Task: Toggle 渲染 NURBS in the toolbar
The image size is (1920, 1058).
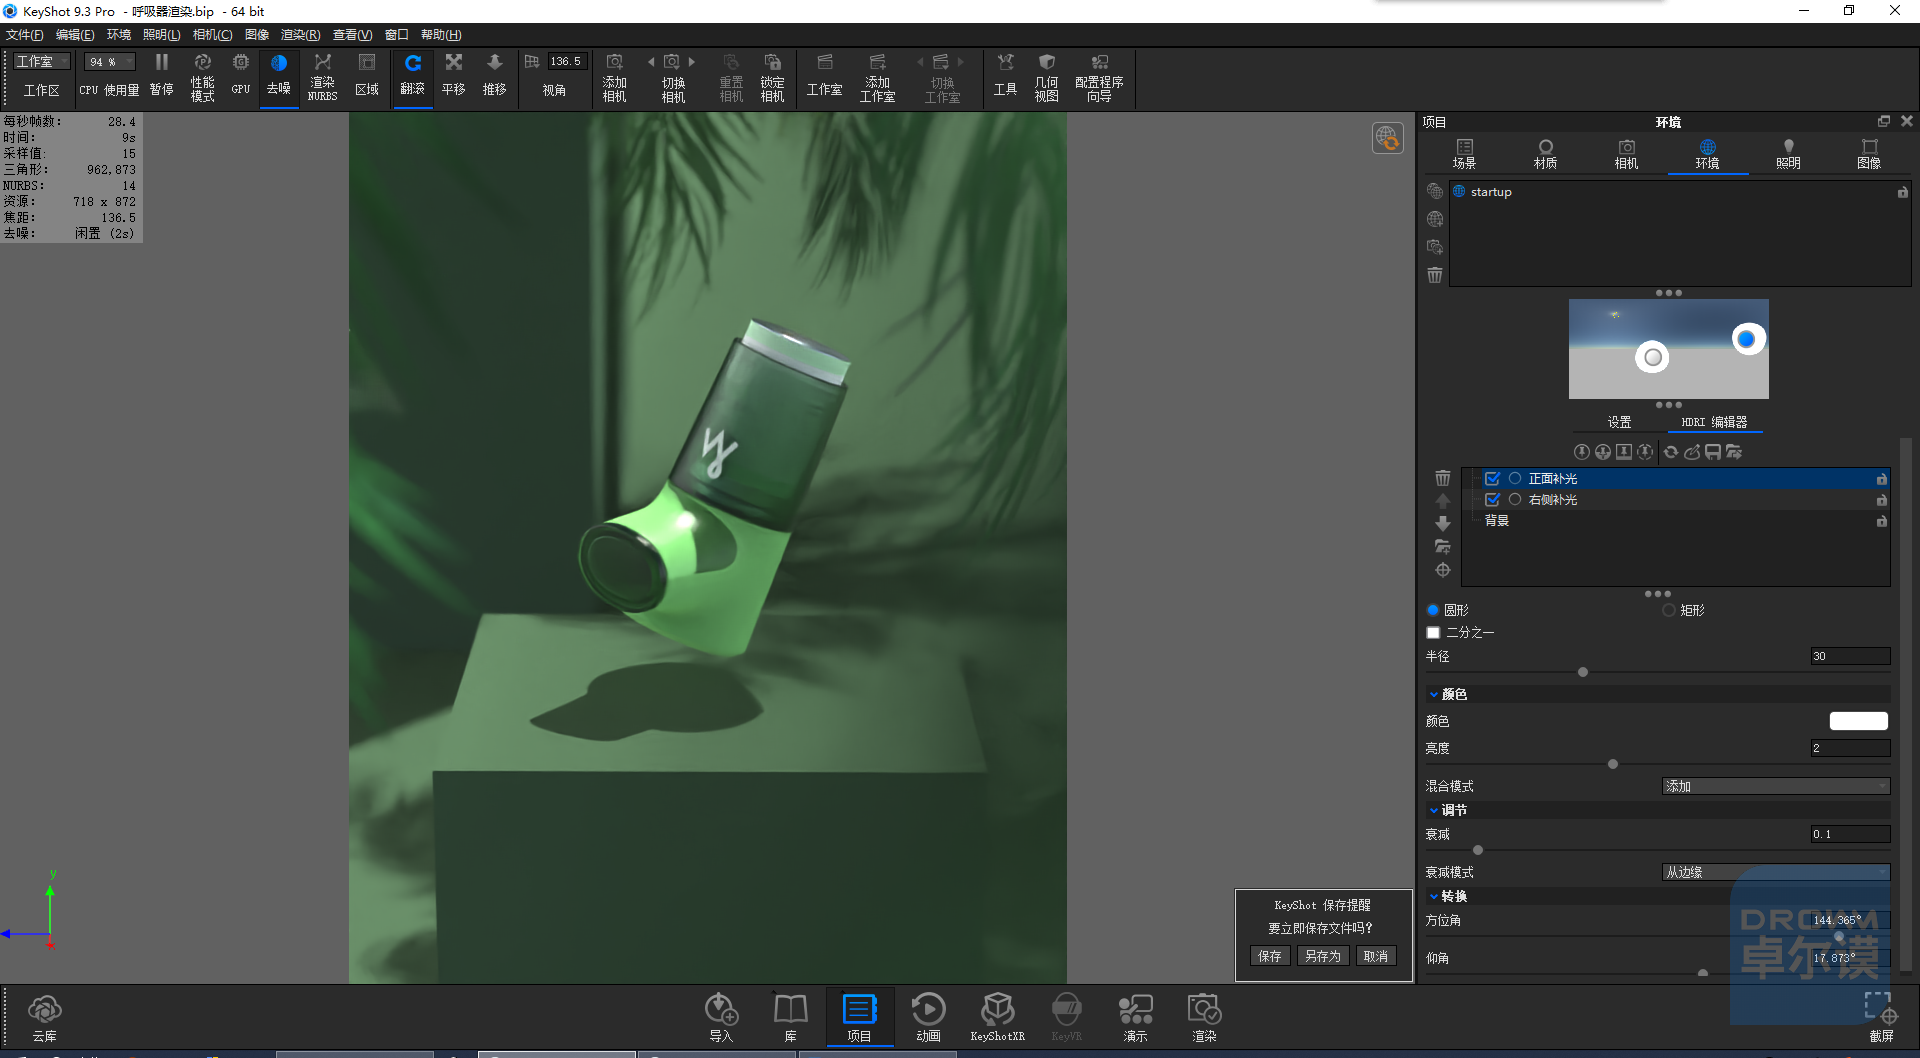Action: click(322, 77)
